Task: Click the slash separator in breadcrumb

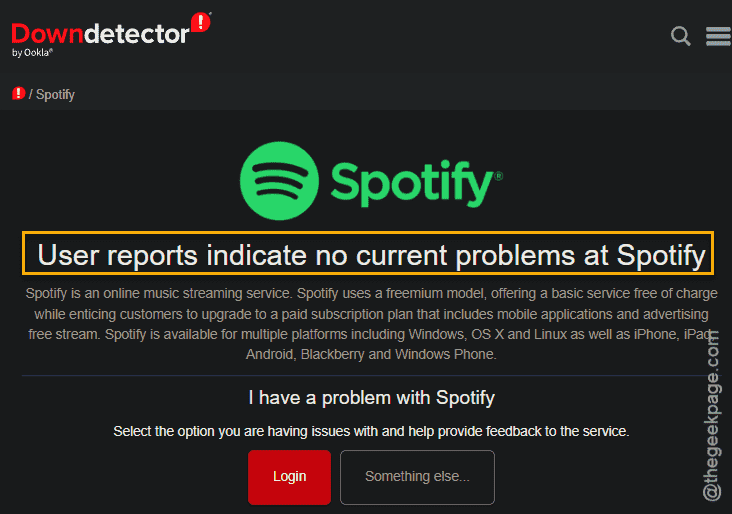Action: coord(31,94)
